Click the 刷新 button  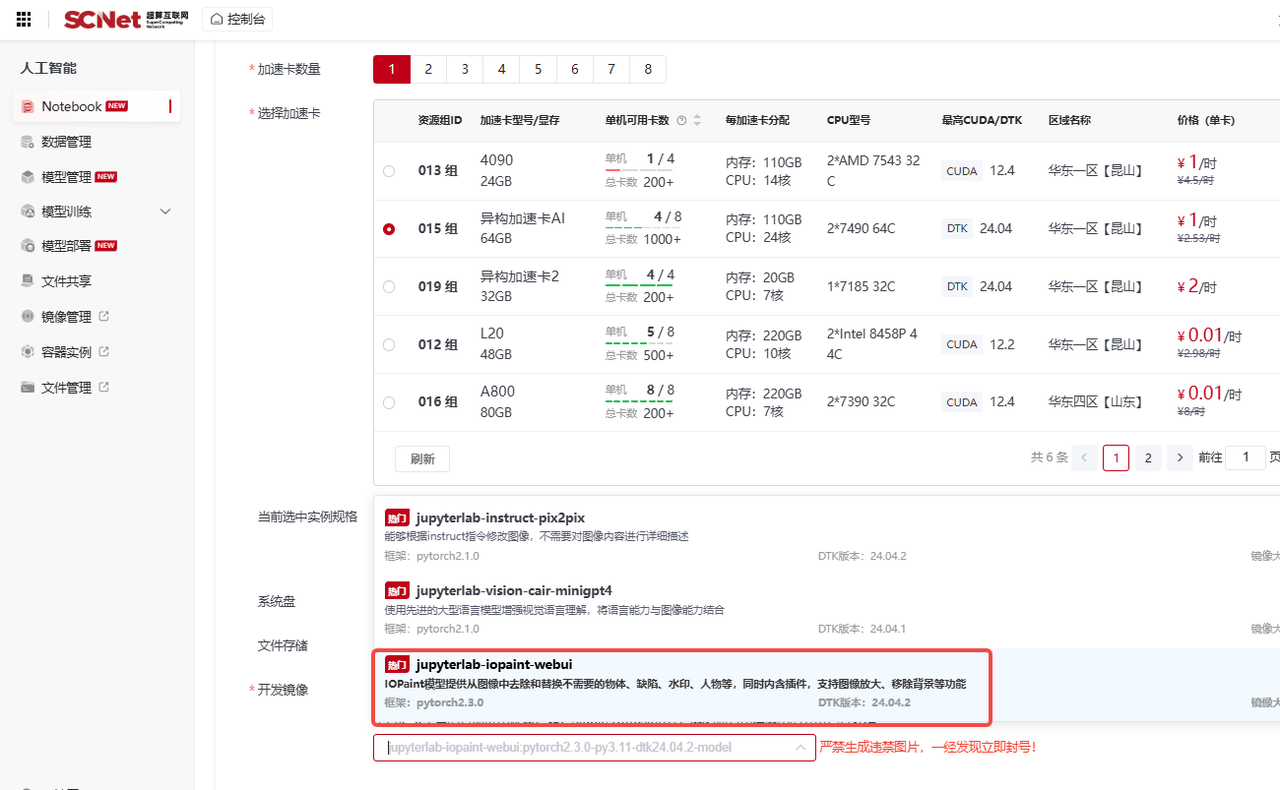pyautogui.click(x=422, y=459)
